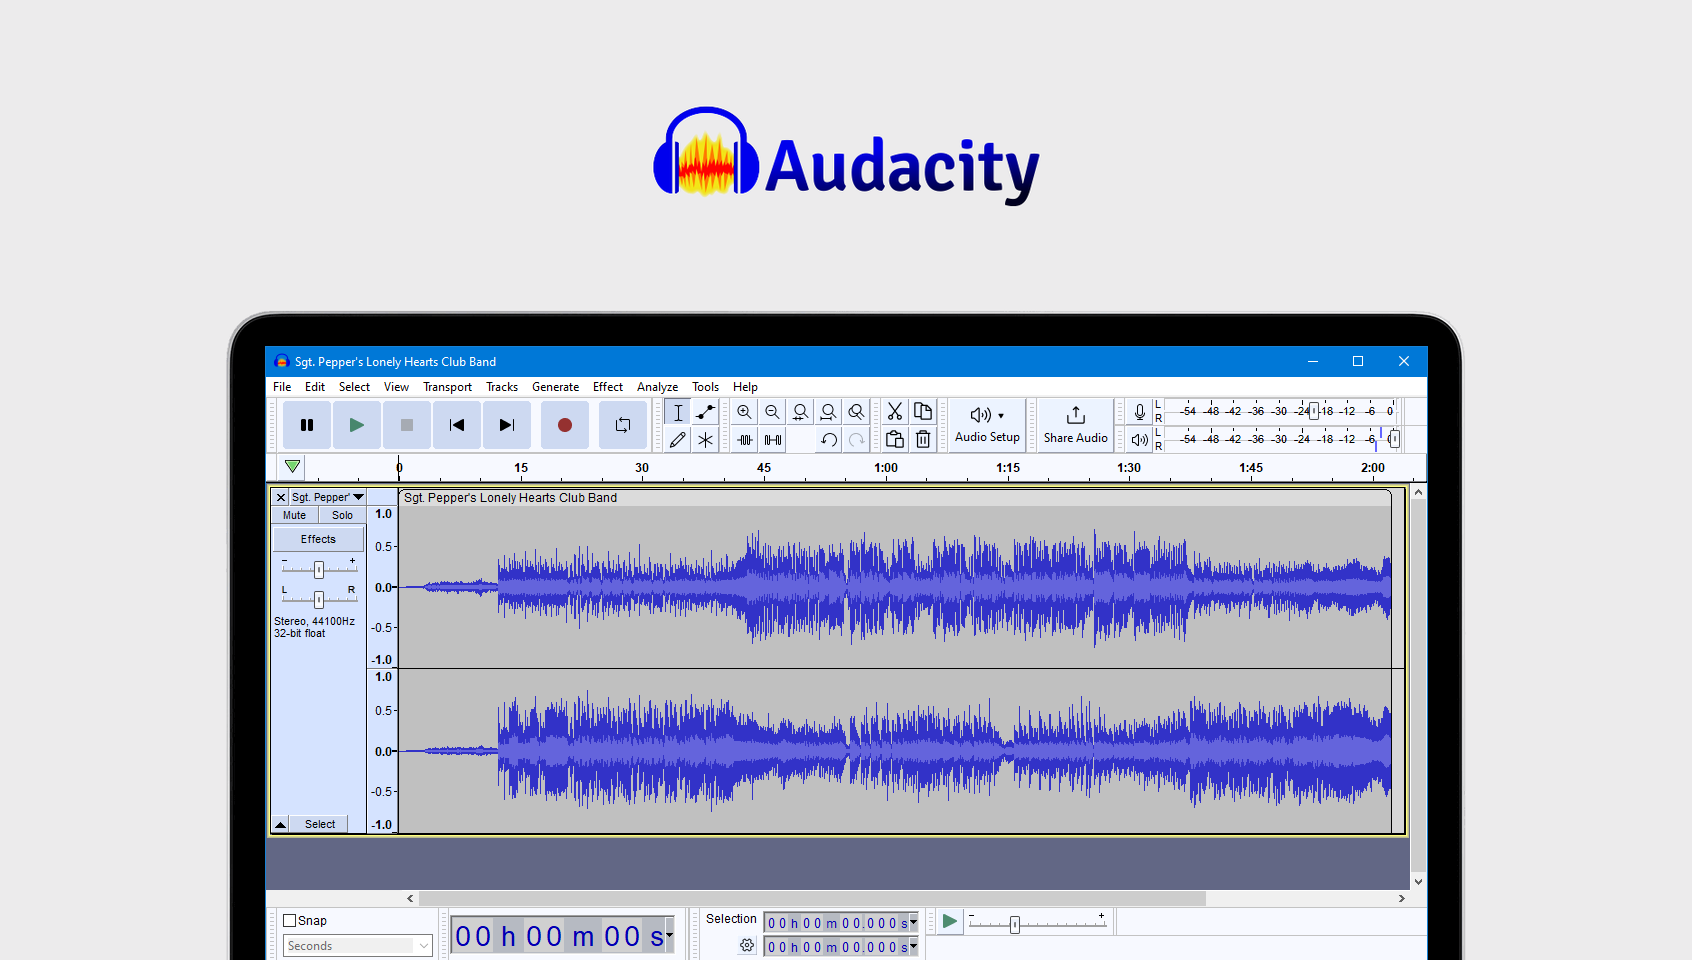Open Selection settings gear icon
Image resolution: width=1692 pixels, height=960 pixels.
pyautogui.click(x=747, y=945)
